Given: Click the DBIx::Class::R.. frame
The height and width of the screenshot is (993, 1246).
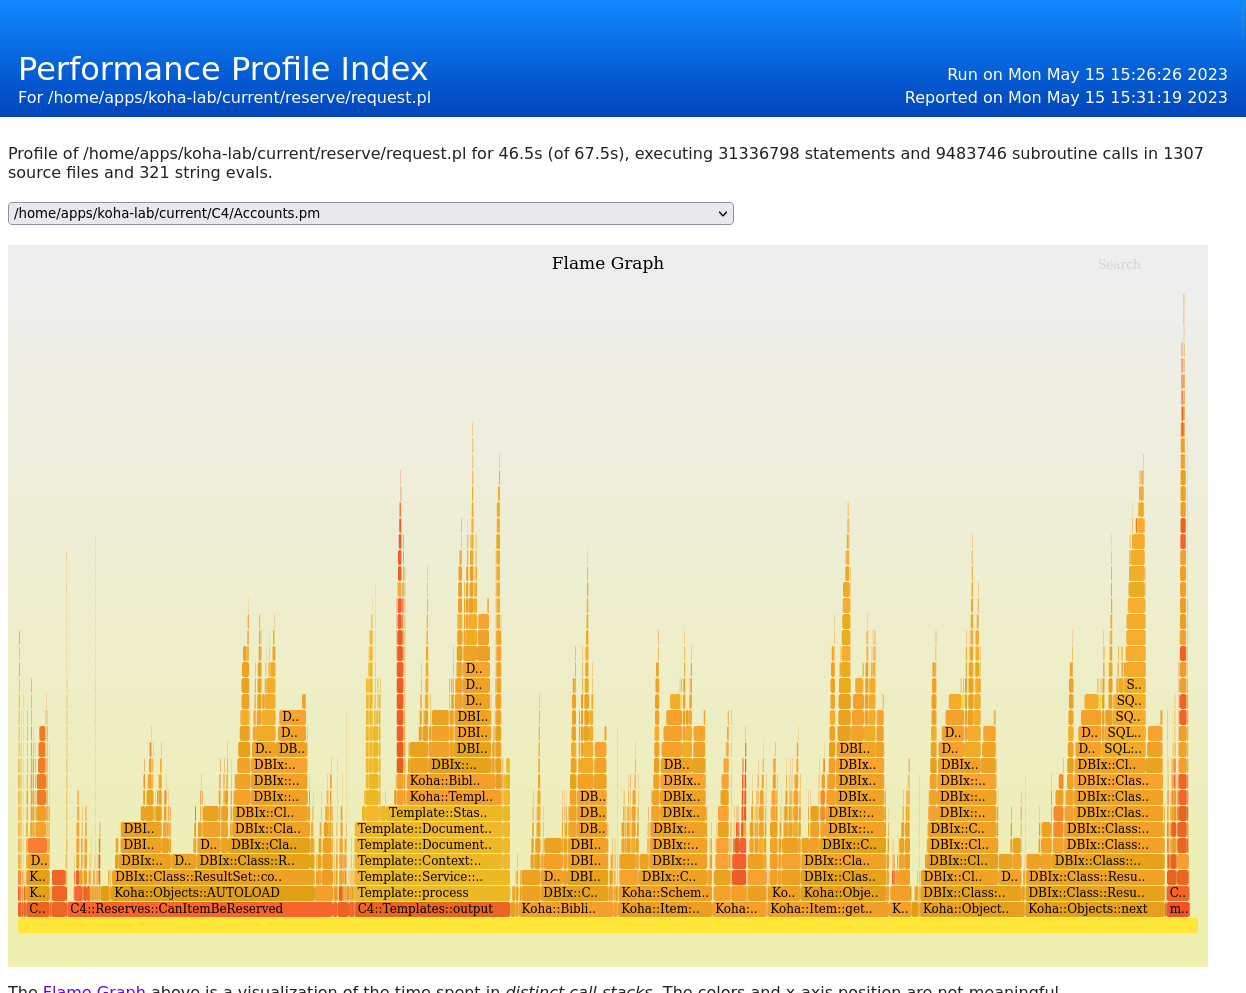Looking at the screenshot, I should 247,861.
